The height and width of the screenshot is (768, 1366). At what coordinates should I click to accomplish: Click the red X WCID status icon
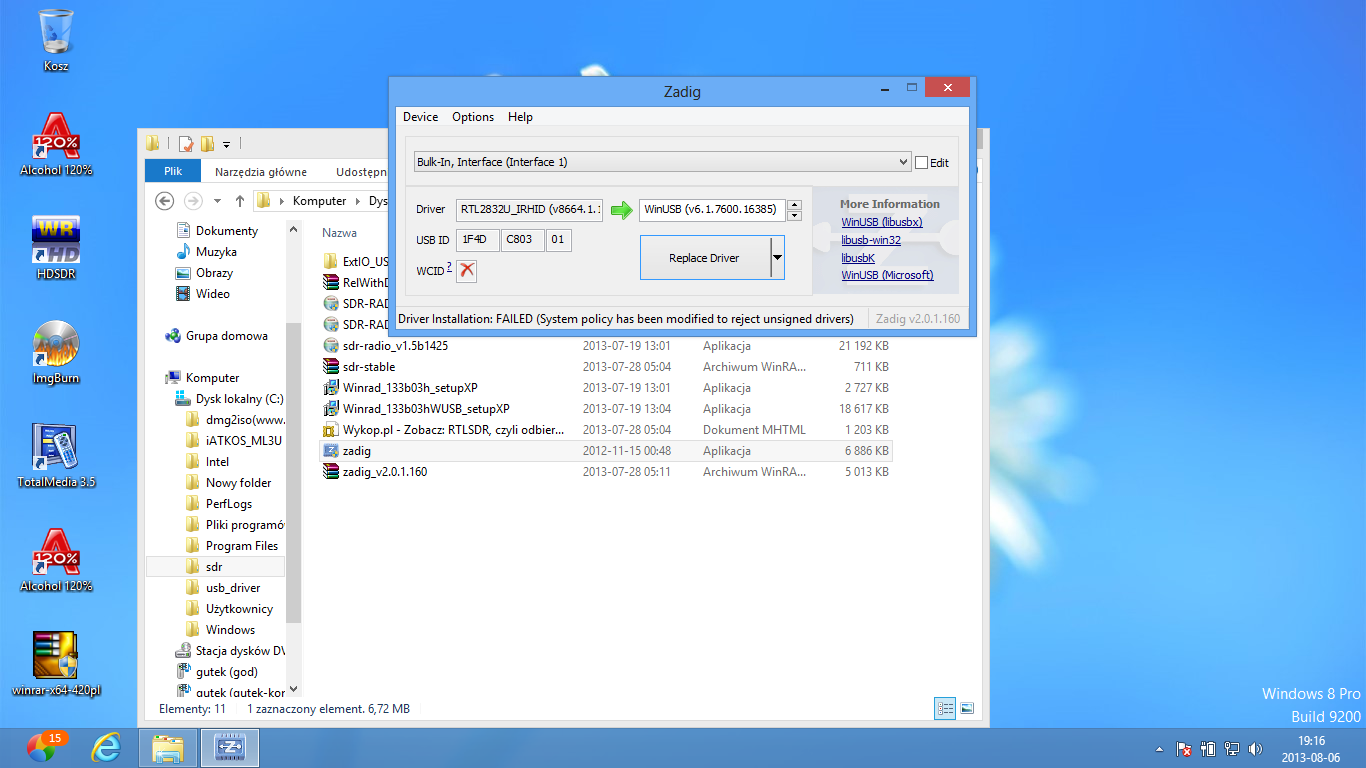tap(466, 271)
